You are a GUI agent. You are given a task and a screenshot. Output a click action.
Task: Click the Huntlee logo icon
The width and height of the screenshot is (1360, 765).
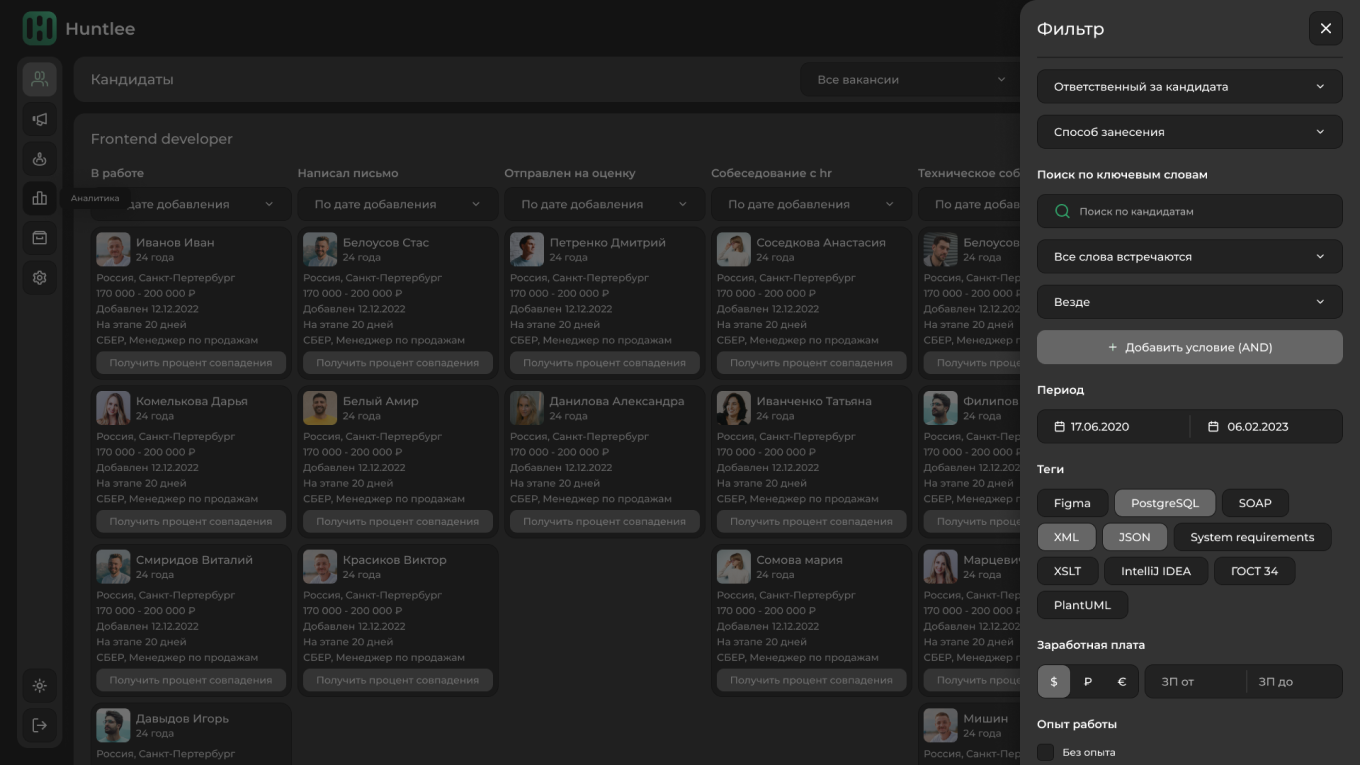[40, 29]
